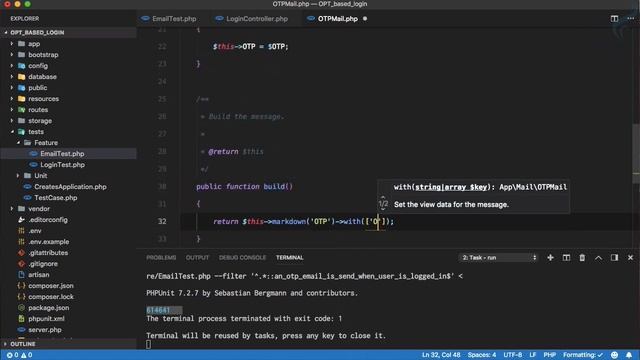This screenshot has height=360, width=640.
Task: Open the '2: Task - run' terminal dropdown
Action: coord(498,258)
